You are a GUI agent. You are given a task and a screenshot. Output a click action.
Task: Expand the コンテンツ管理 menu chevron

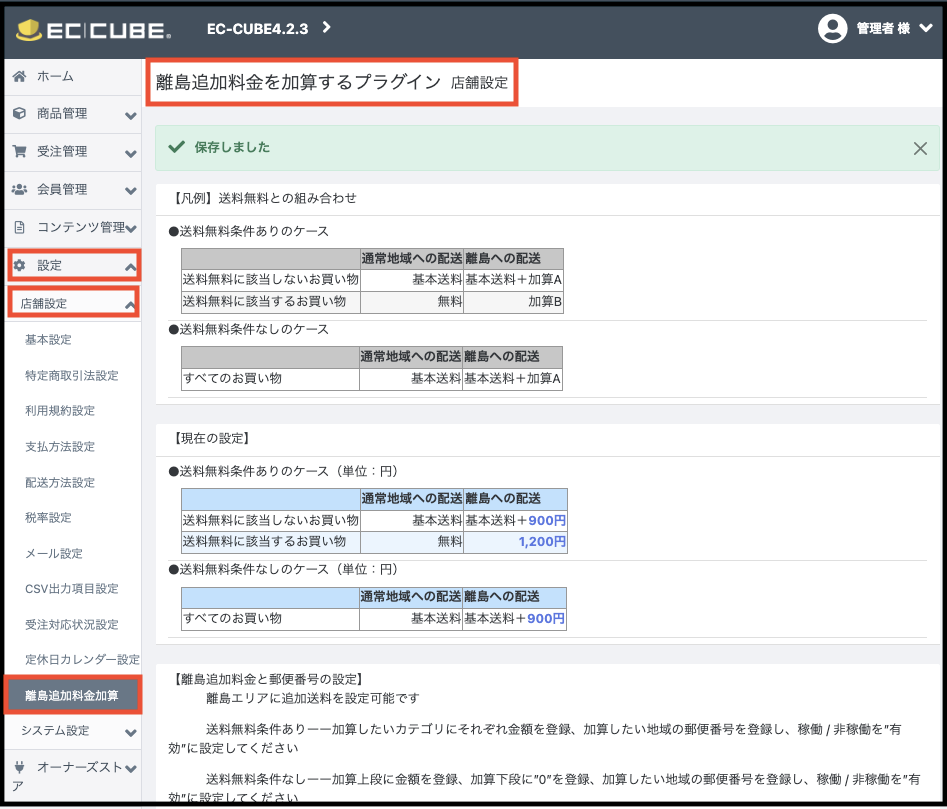[x=130, y=228]
